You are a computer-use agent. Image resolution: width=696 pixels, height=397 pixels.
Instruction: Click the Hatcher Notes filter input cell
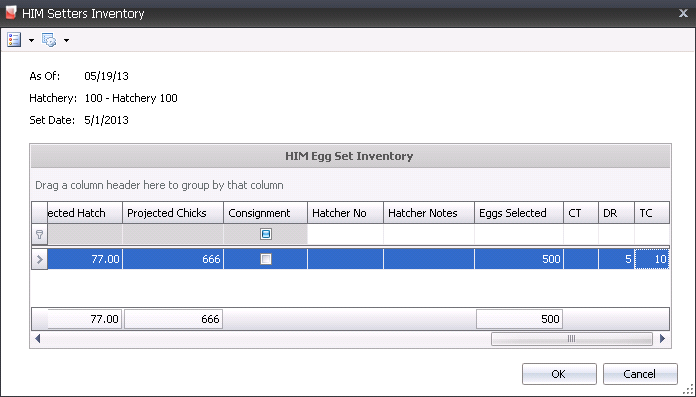[429, 234]
